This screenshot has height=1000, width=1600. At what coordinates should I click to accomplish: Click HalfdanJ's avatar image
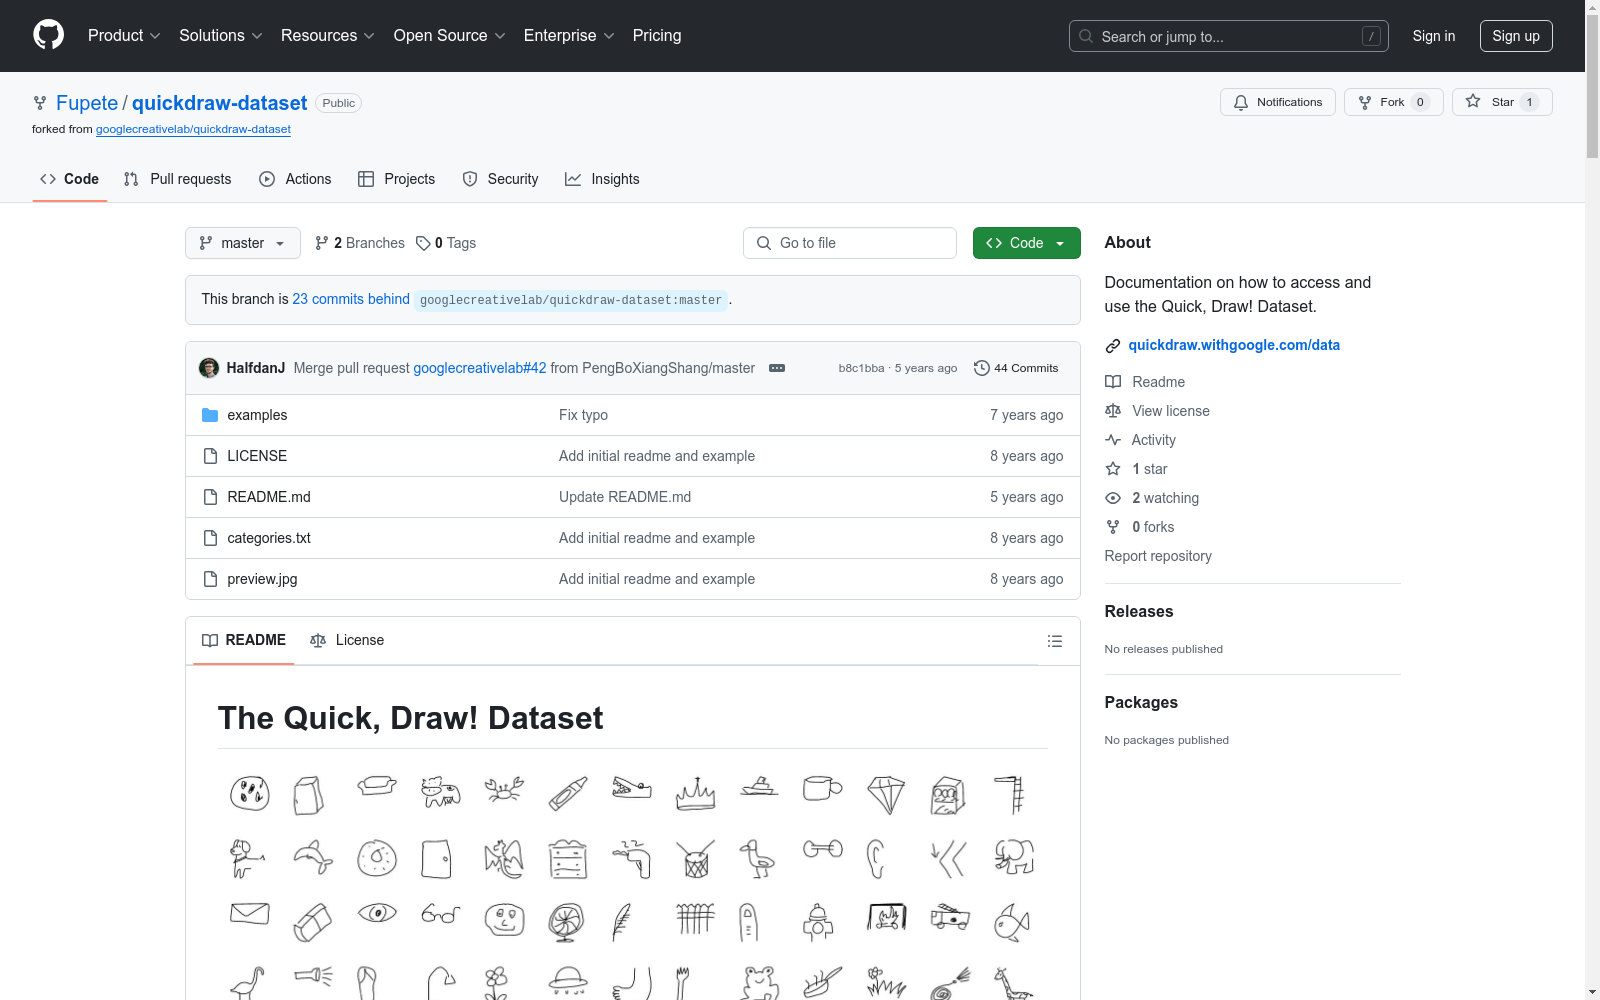(x=209, y=368)
